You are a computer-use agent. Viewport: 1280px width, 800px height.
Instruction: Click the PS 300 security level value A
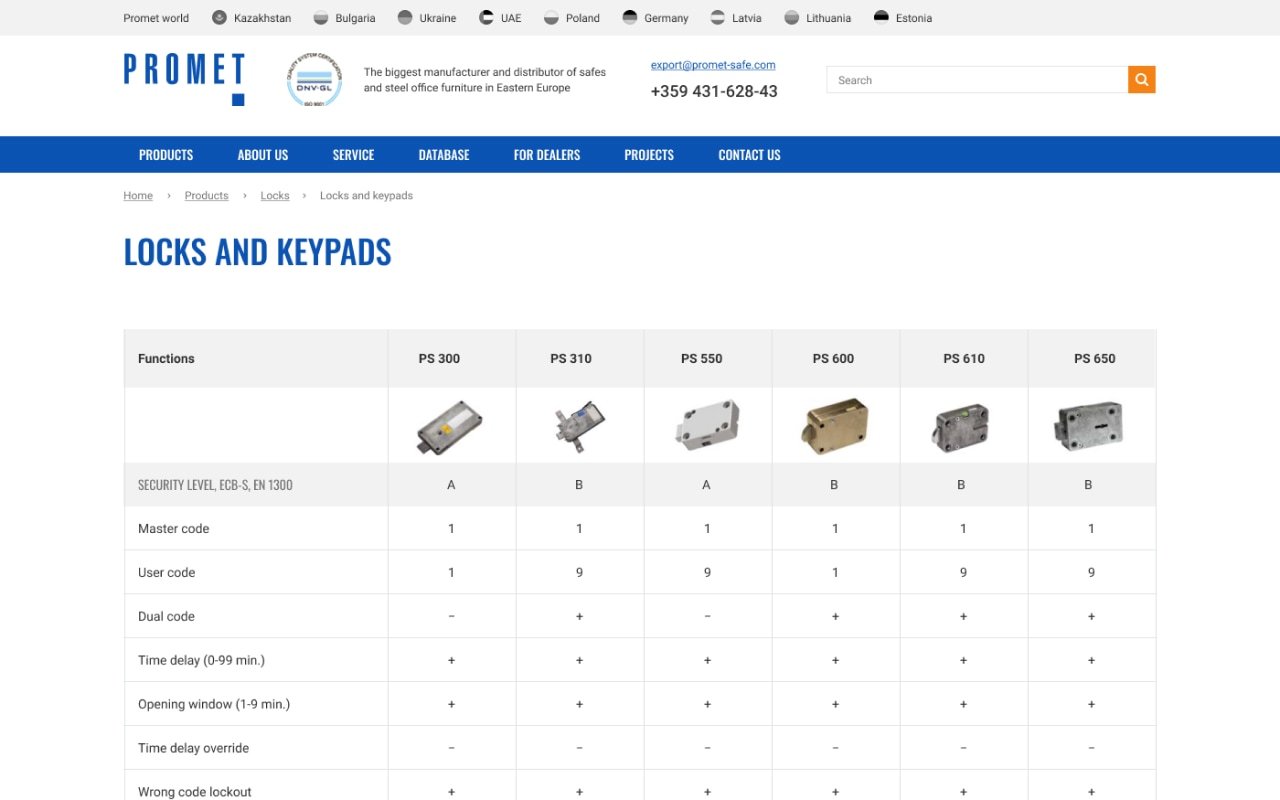451,485
